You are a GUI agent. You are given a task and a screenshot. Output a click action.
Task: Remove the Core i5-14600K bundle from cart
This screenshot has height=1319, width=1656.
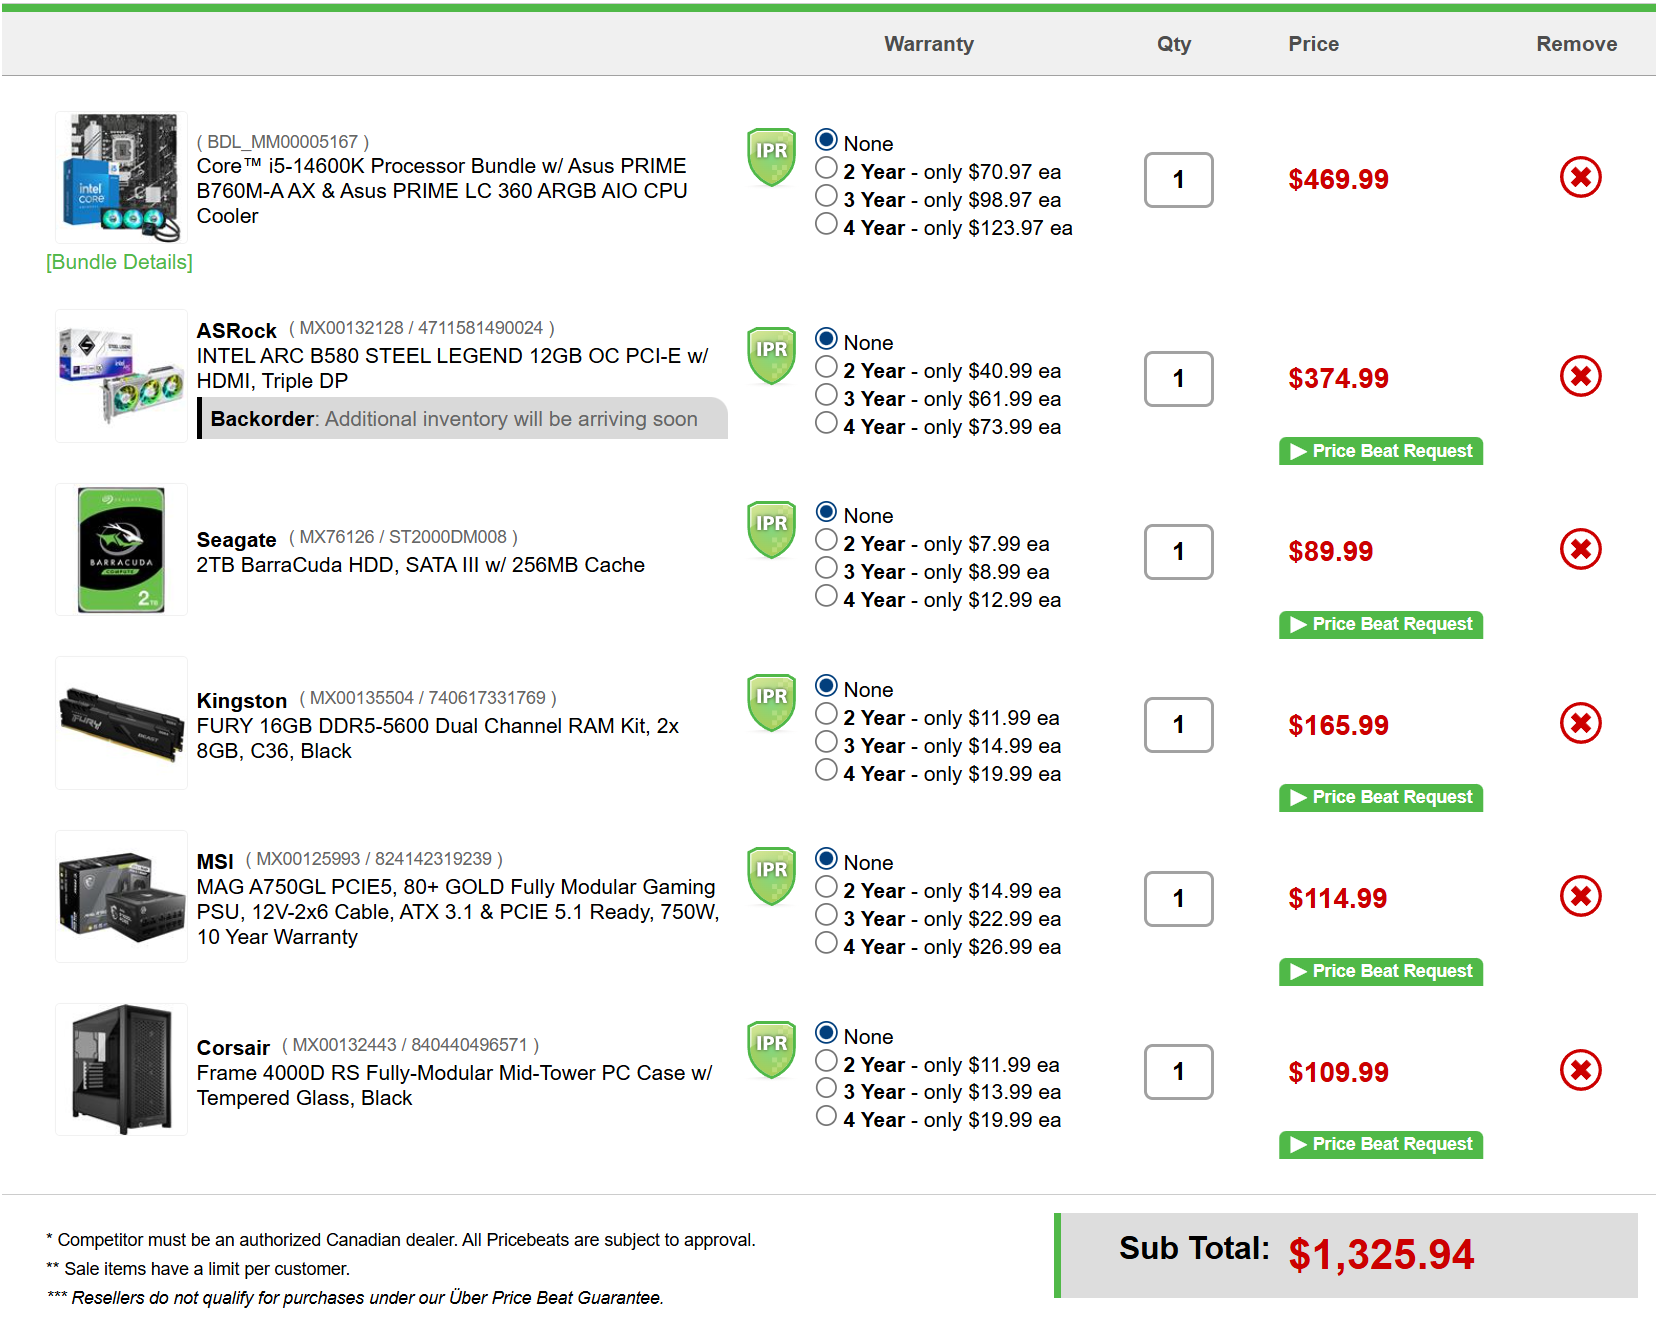(x=1580, y=178)
